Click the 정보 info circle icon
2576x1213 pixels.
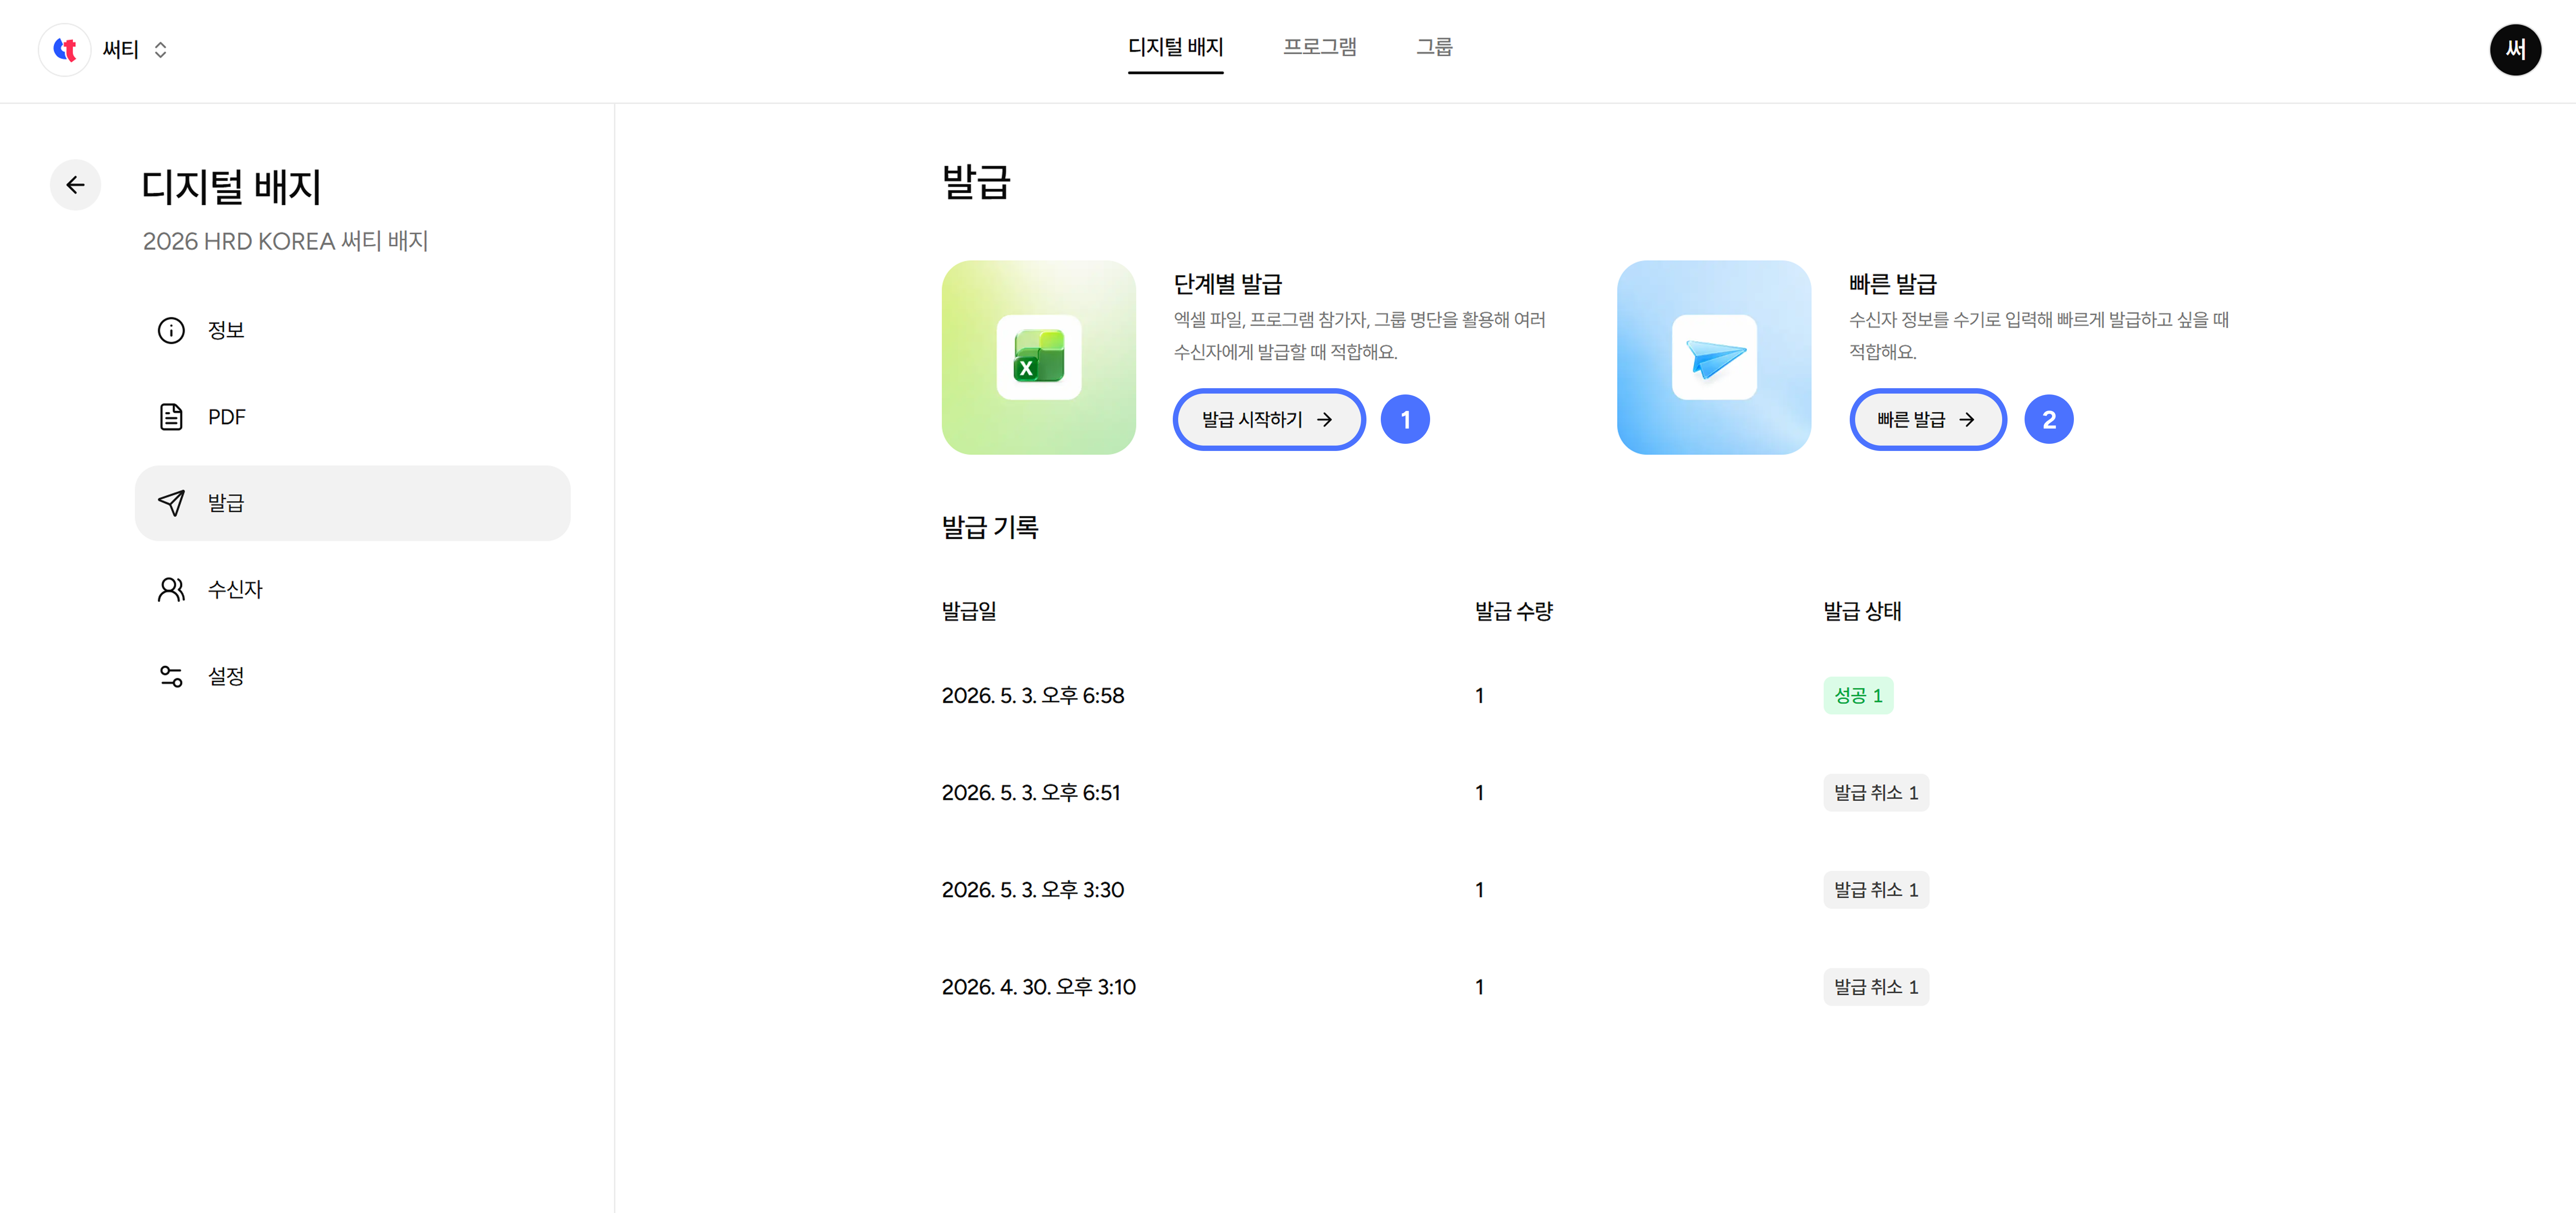coord(171,330)
